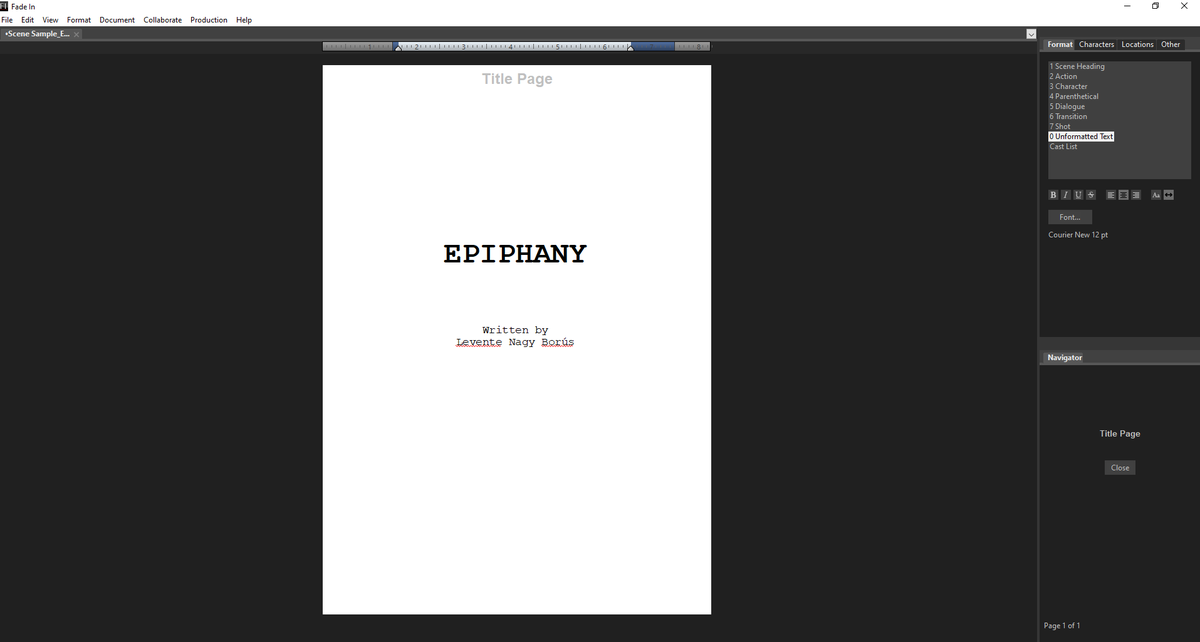The height and width of the screenshot is (642, 1200).
Task: Center-align the text
Action: coord(1123,194)
